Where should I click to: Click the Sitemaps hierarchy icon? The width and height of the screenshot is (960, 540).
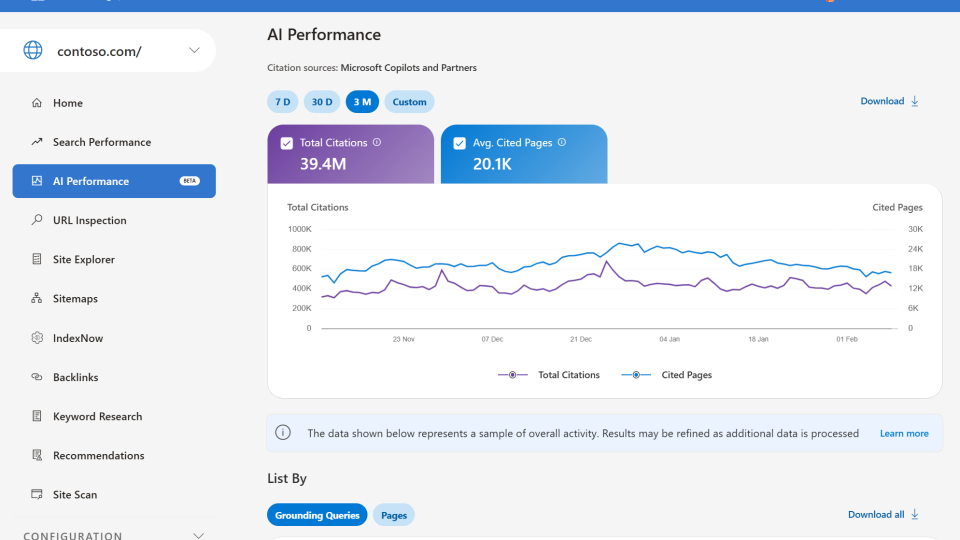37,298
